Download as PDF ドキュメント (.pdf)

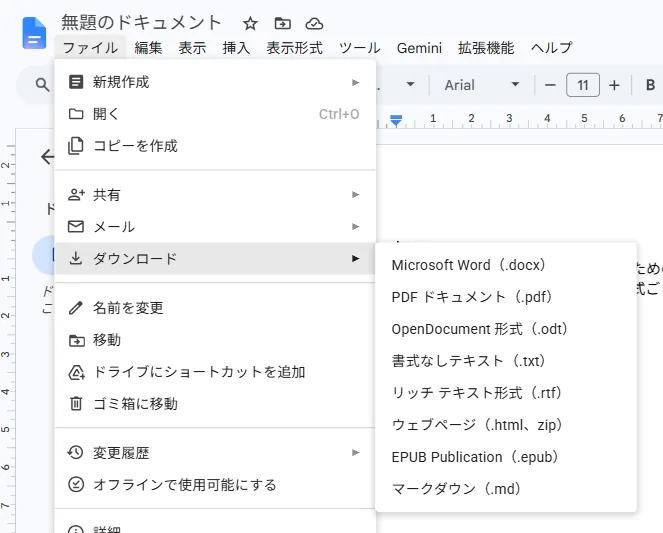[506, 297]
